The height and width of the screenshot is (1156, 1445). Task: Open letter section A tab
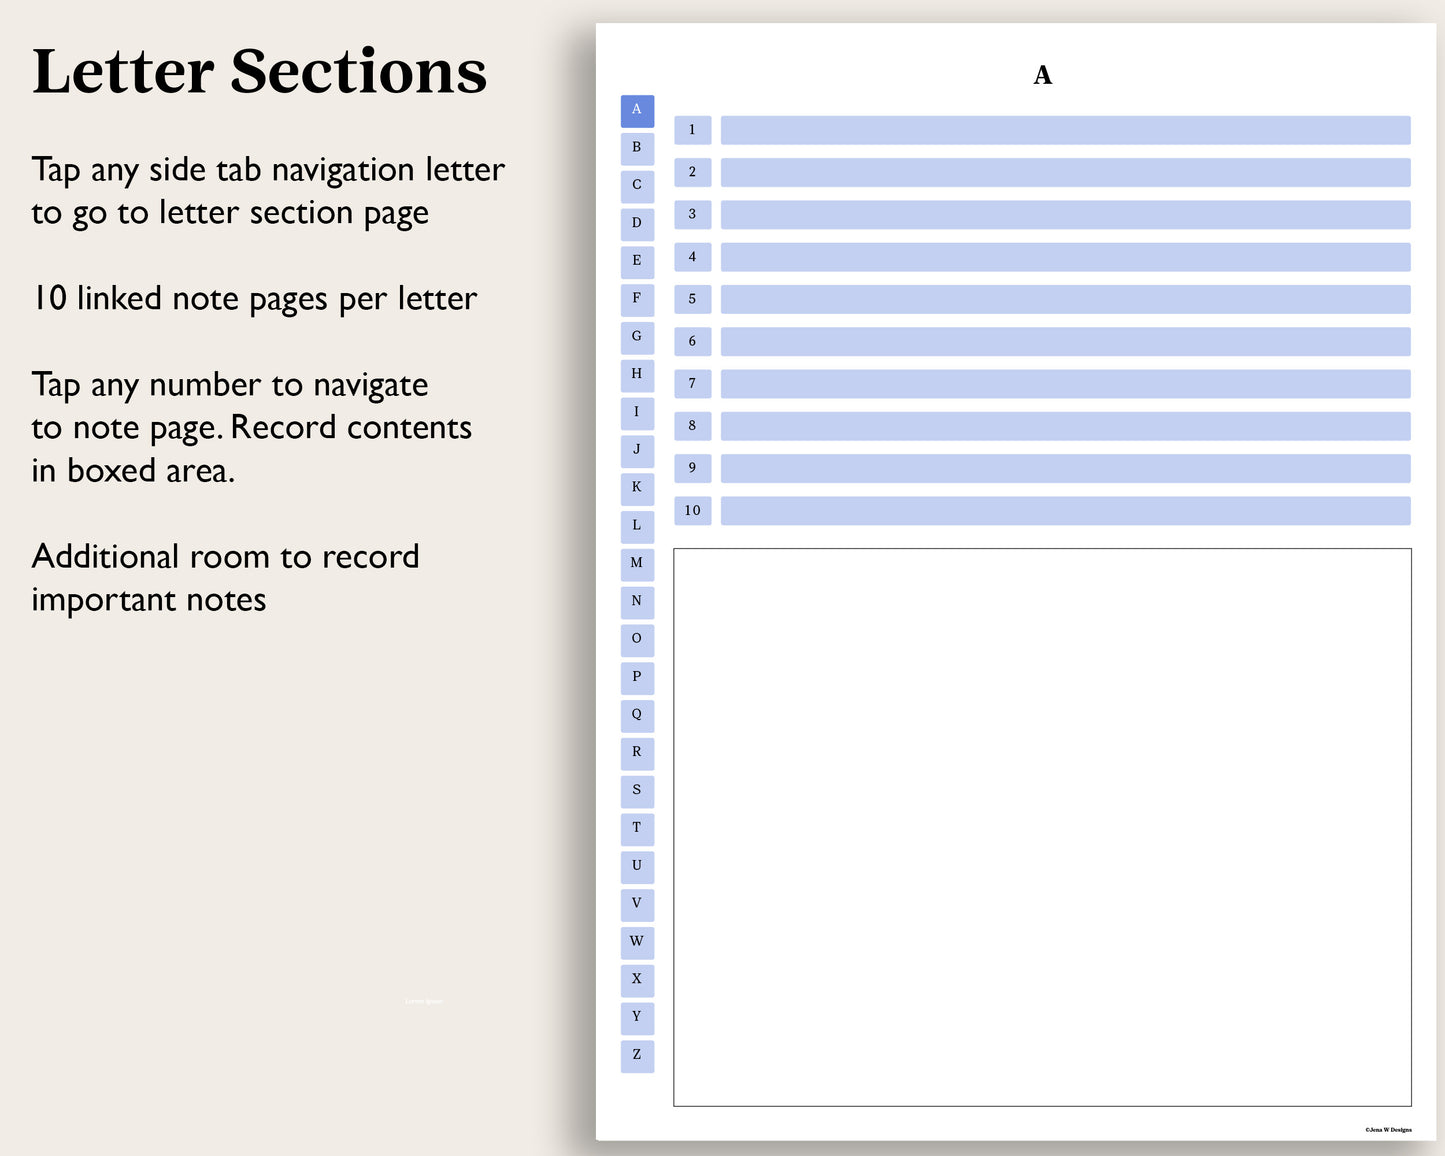(636, 110)
